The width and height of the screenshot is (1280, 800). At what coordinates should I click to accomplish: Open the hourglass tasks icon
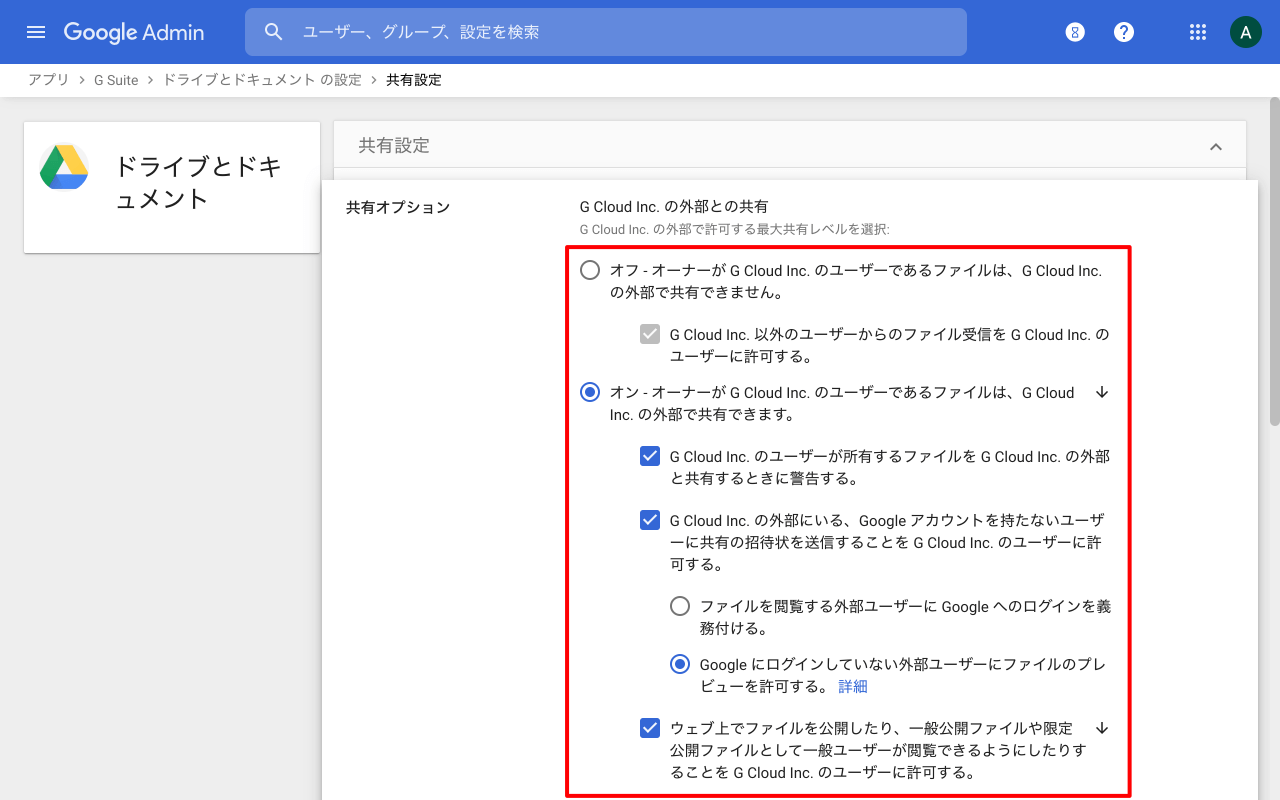pos(1075,32)
